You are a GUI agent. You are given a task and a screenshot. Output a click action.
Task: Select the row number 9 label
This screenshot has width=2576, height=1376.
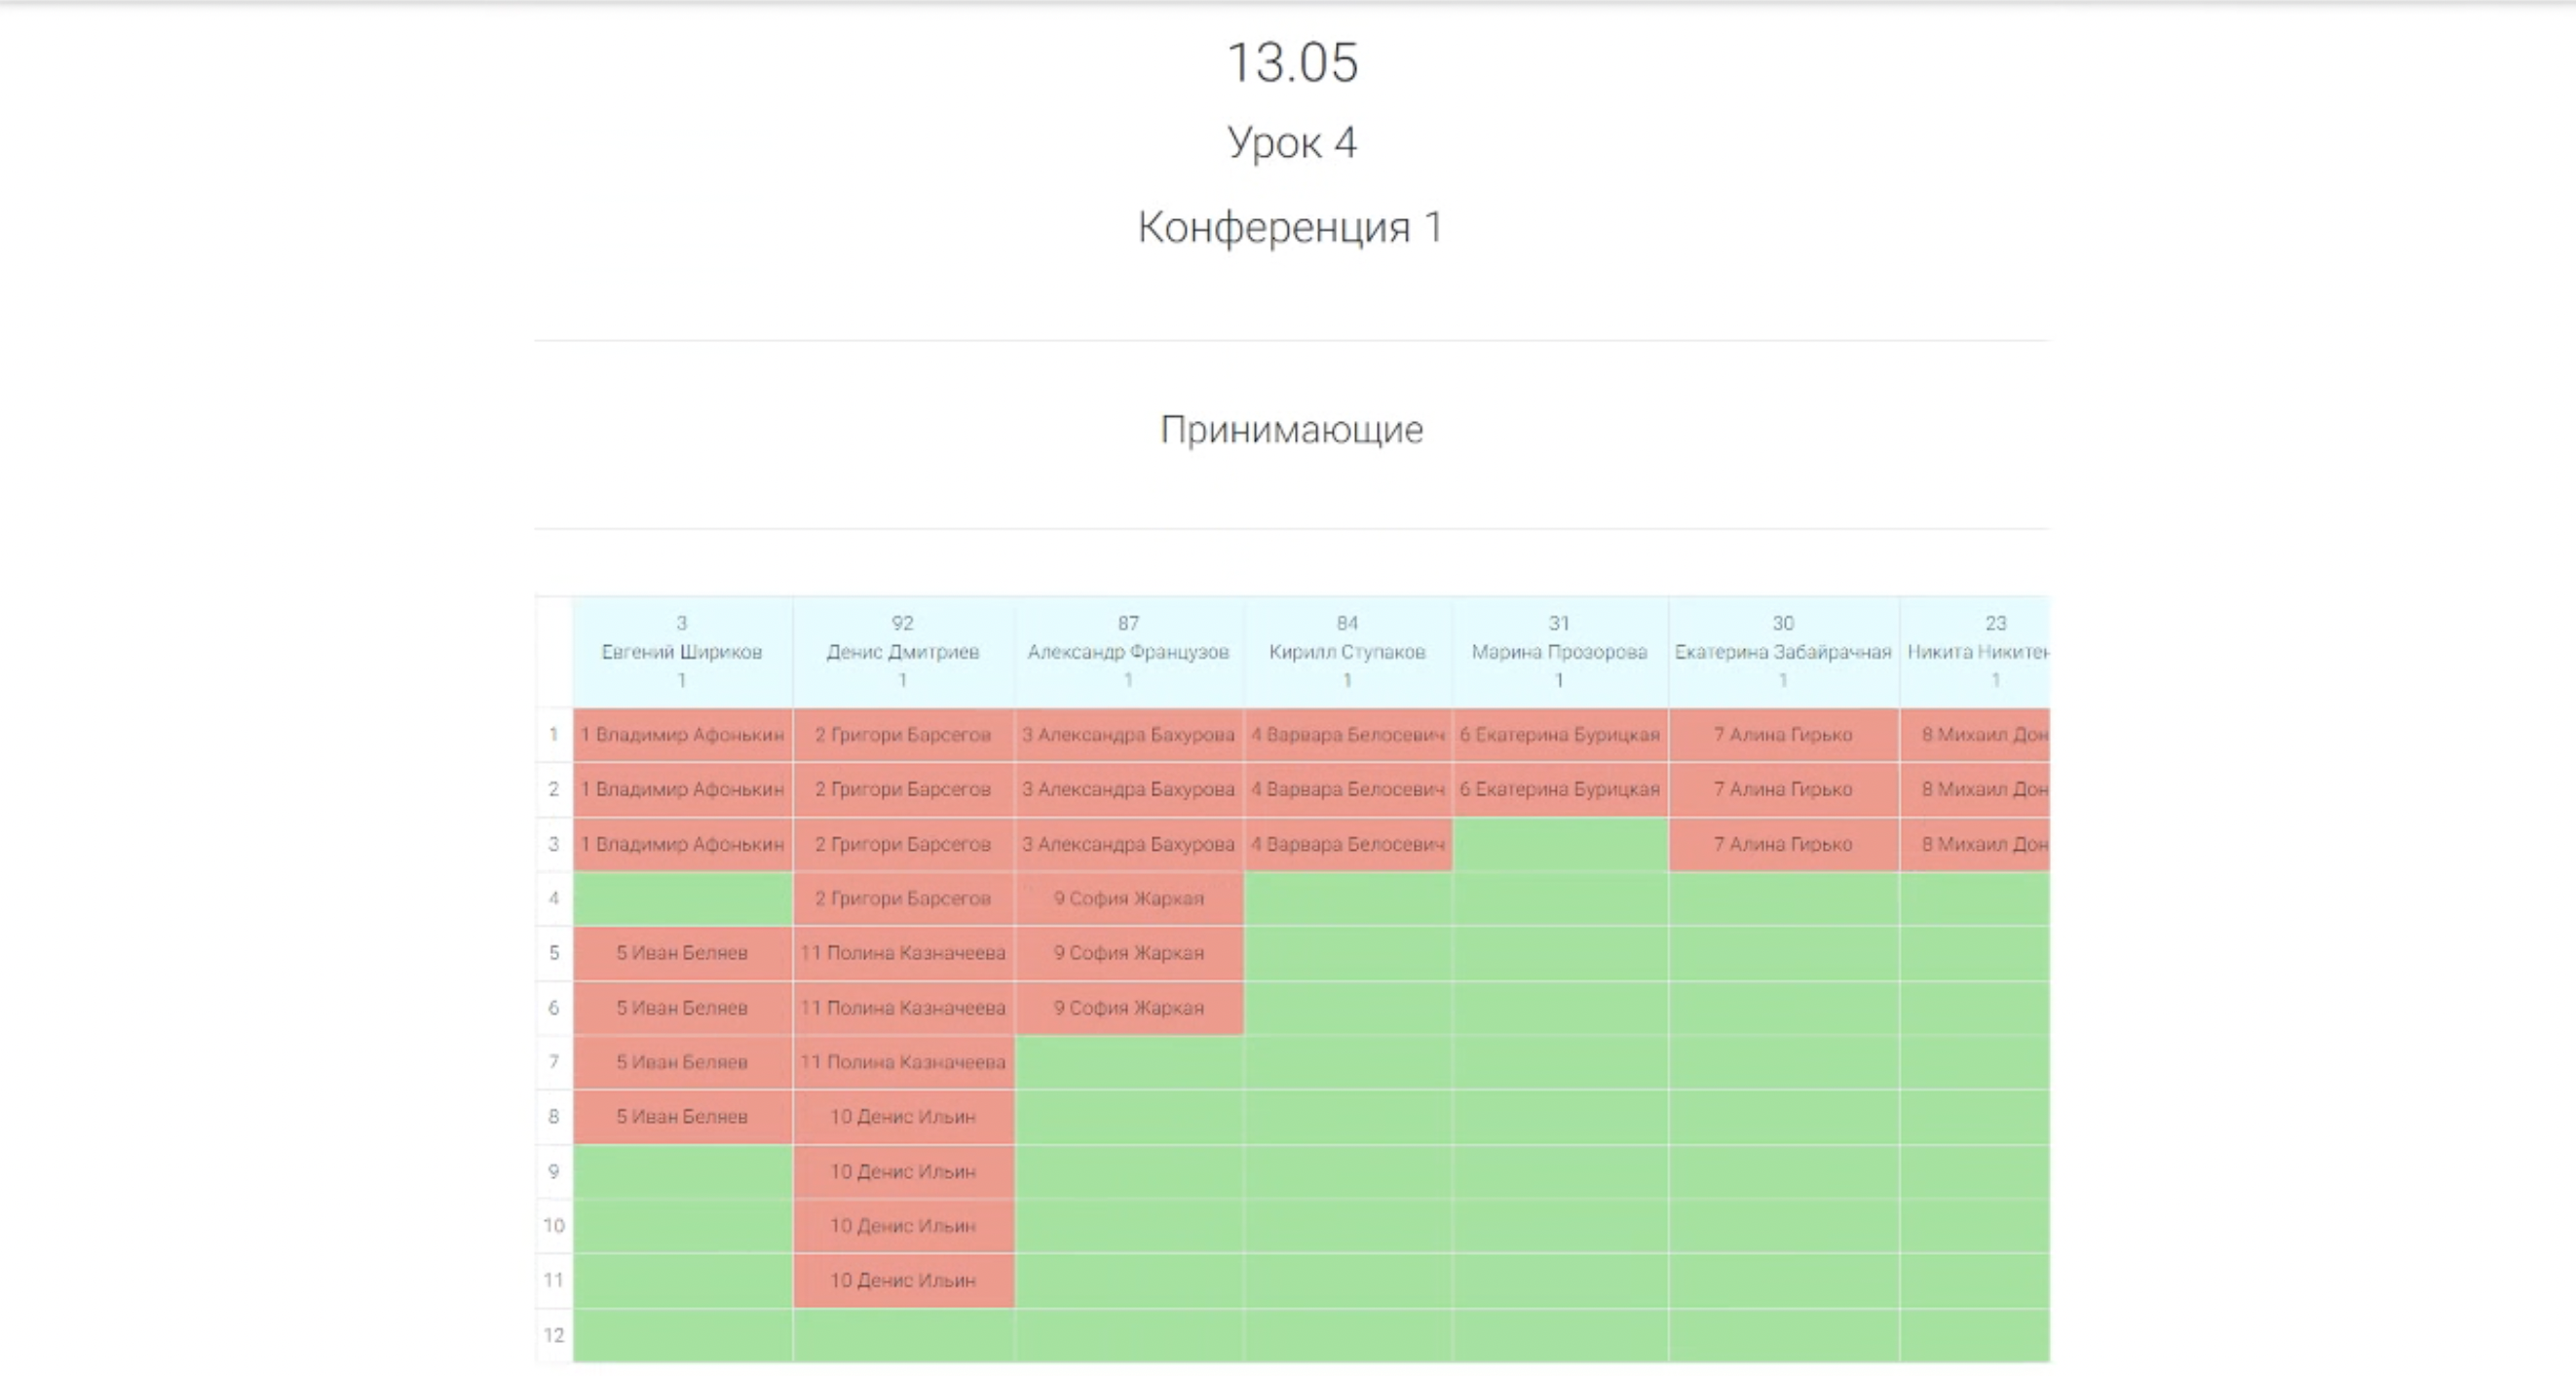point(554,1171)
